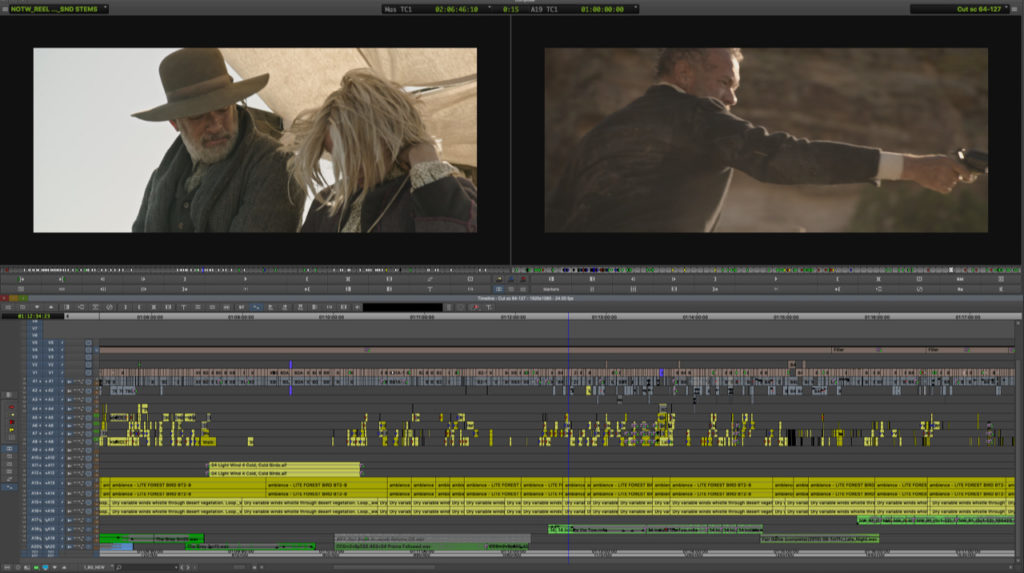Click the red marker icon in timeline toolbar

tap(475, 307)
